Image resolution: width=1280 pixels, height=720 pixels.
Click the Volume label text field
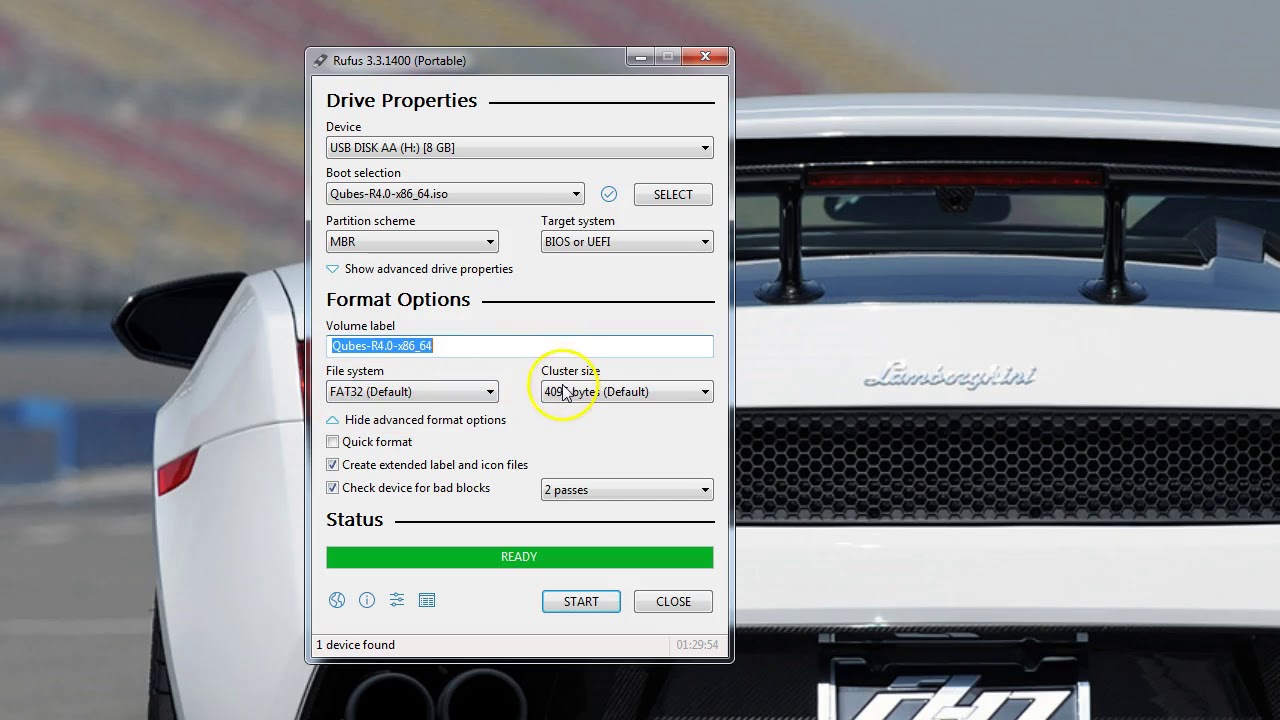coord(520,346)
